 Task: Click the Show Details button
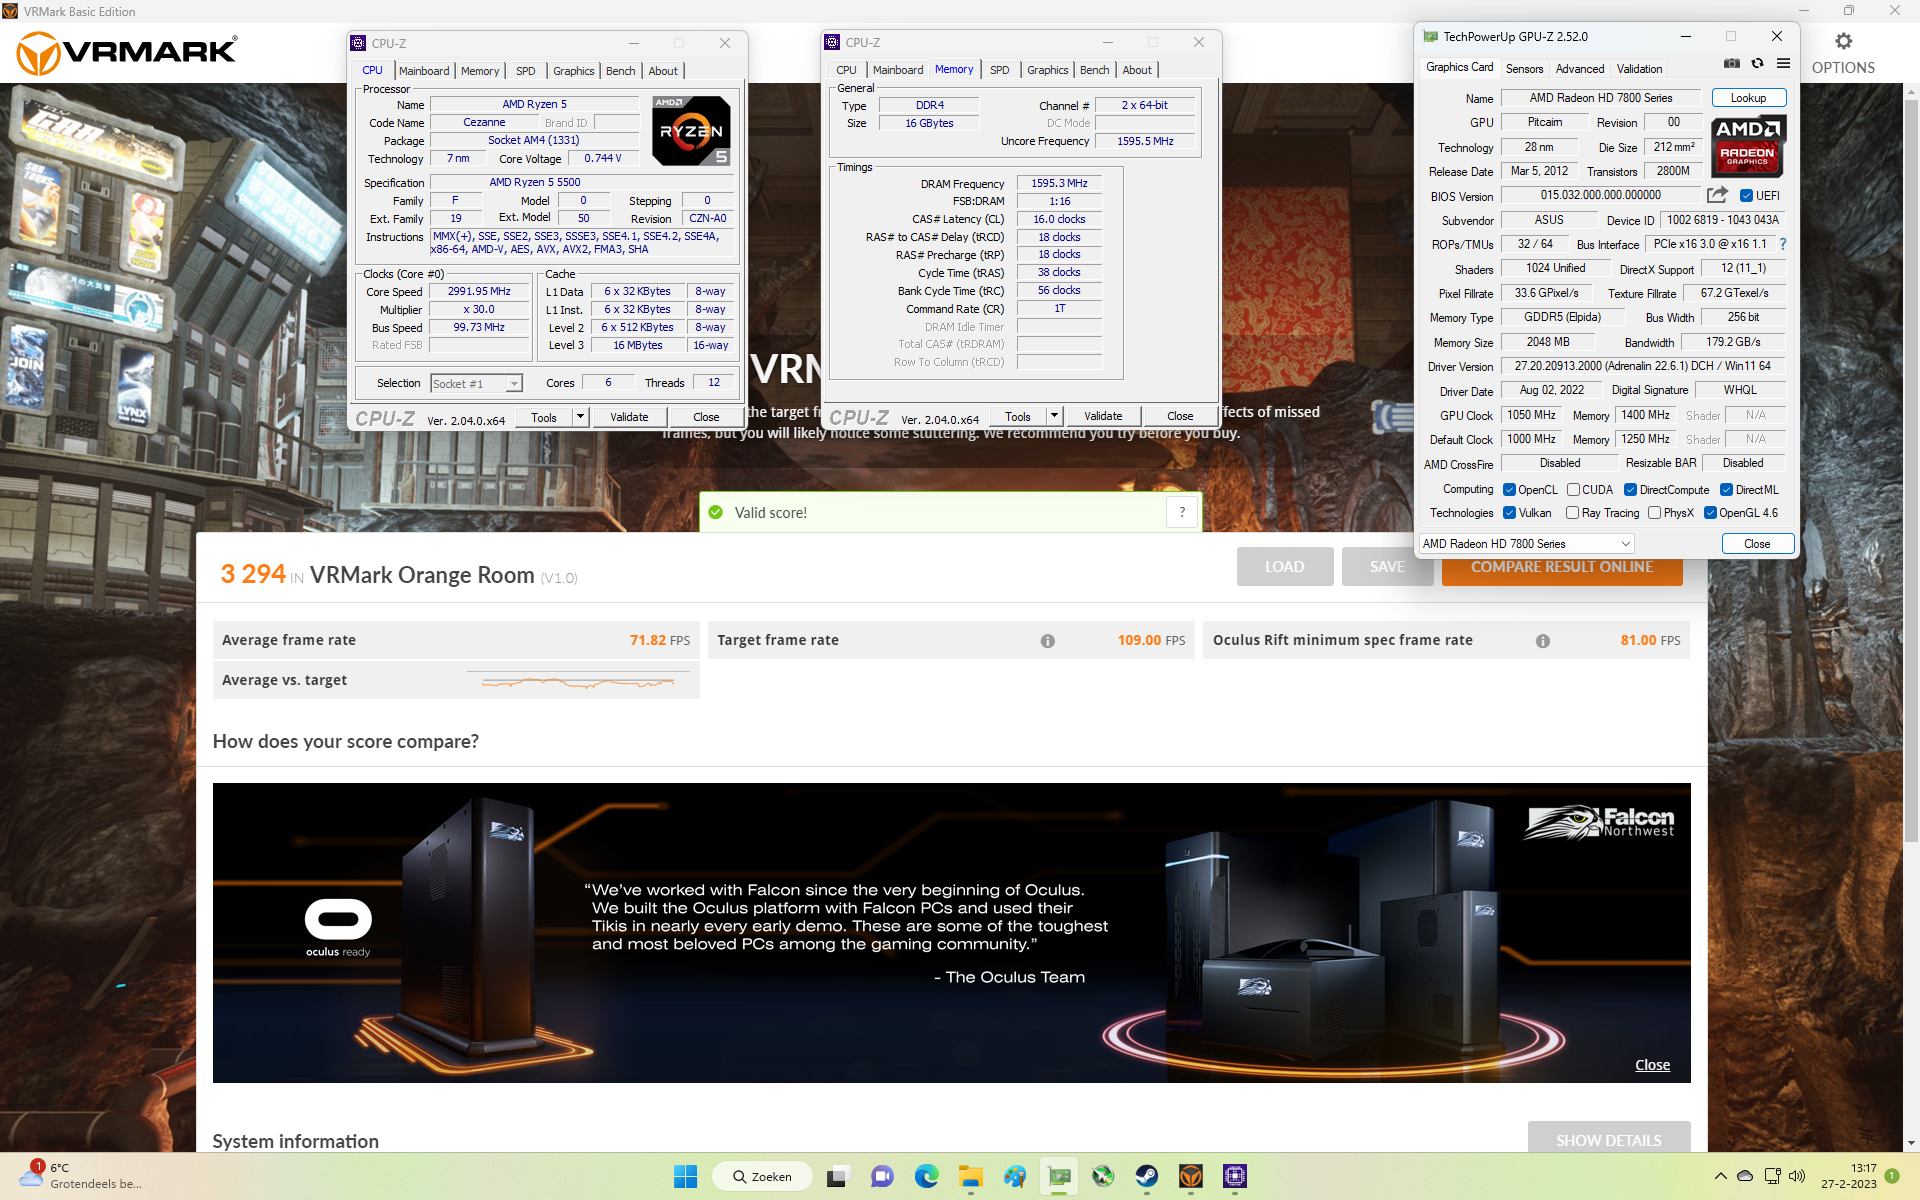(x=1608, y=1138)
